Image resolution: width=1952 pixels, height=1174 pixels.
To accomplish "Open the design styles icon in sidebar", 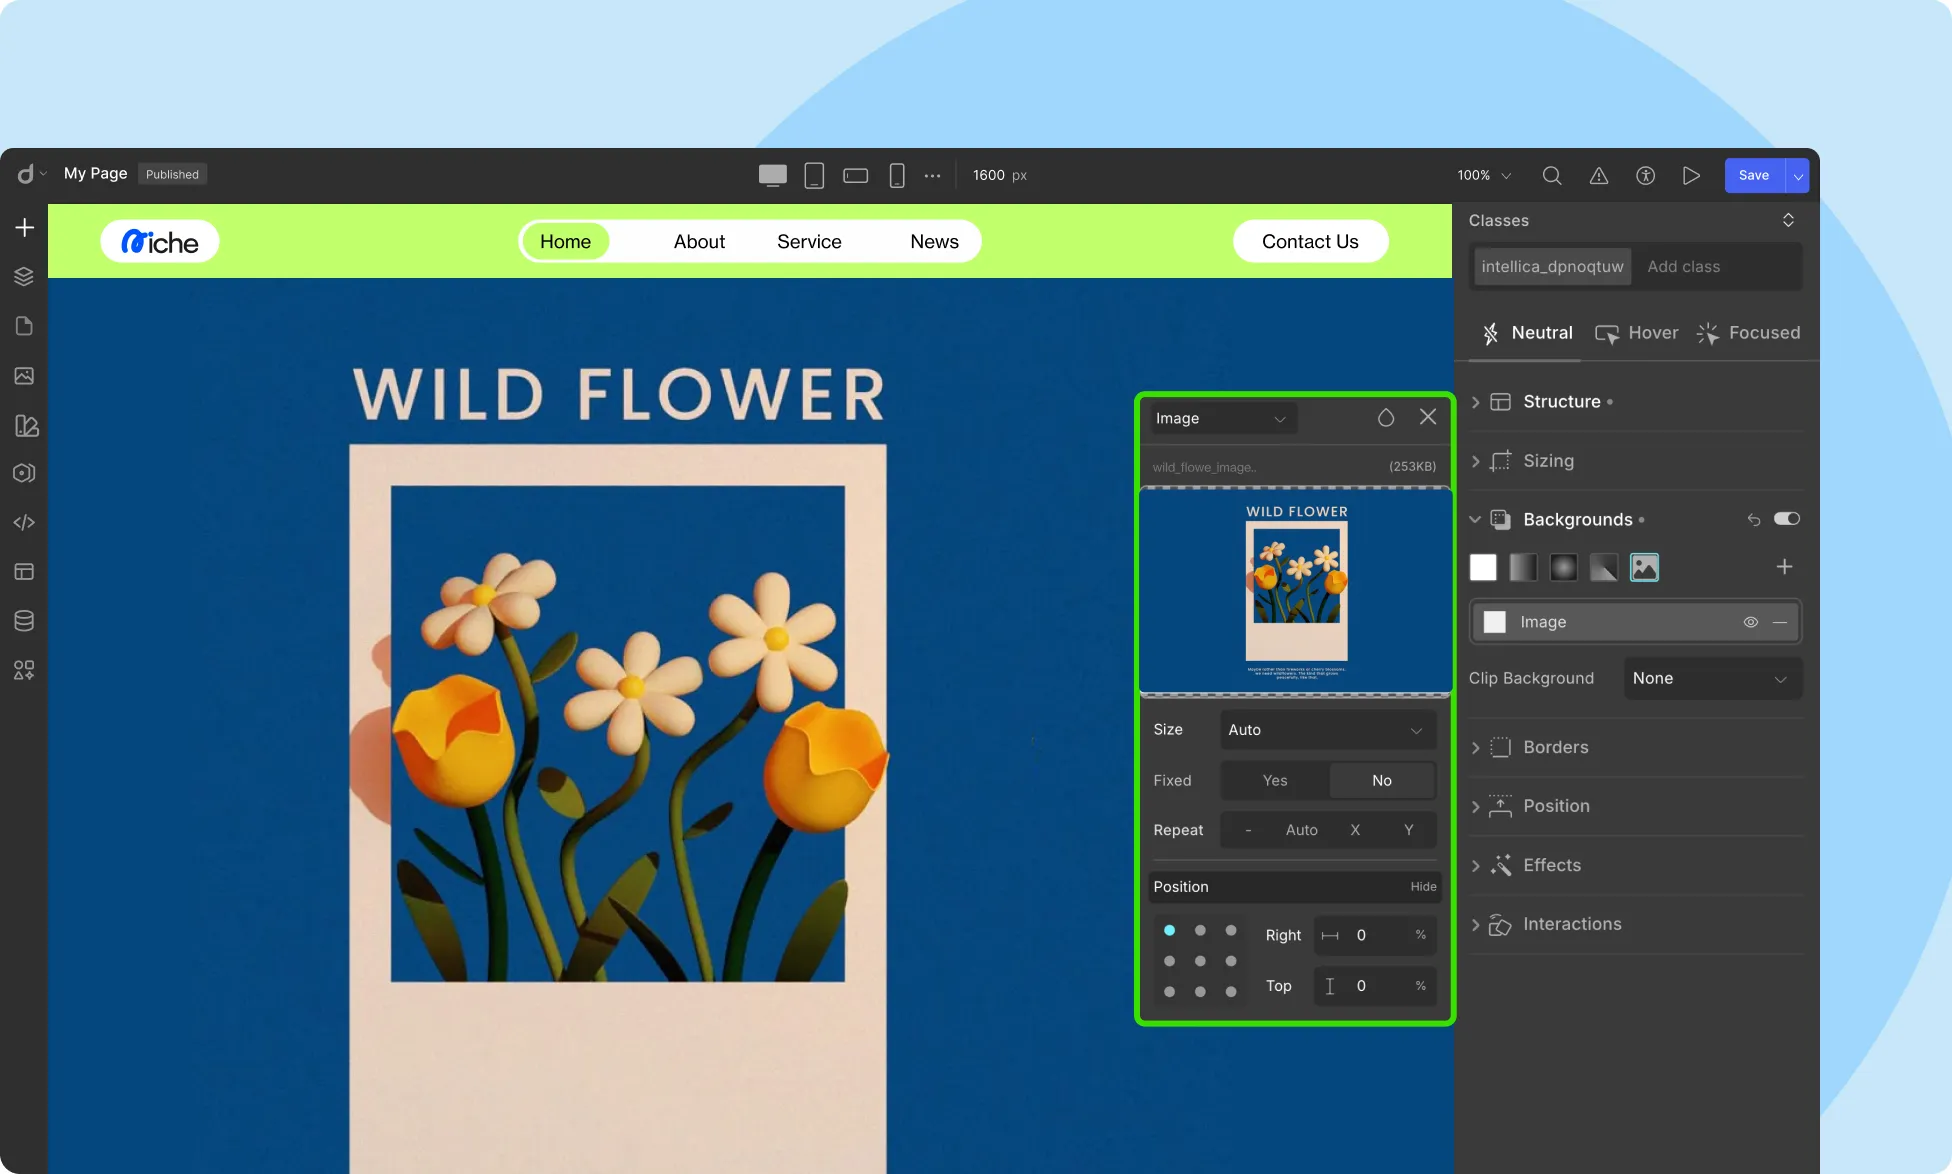I will (x=27, y=426).
